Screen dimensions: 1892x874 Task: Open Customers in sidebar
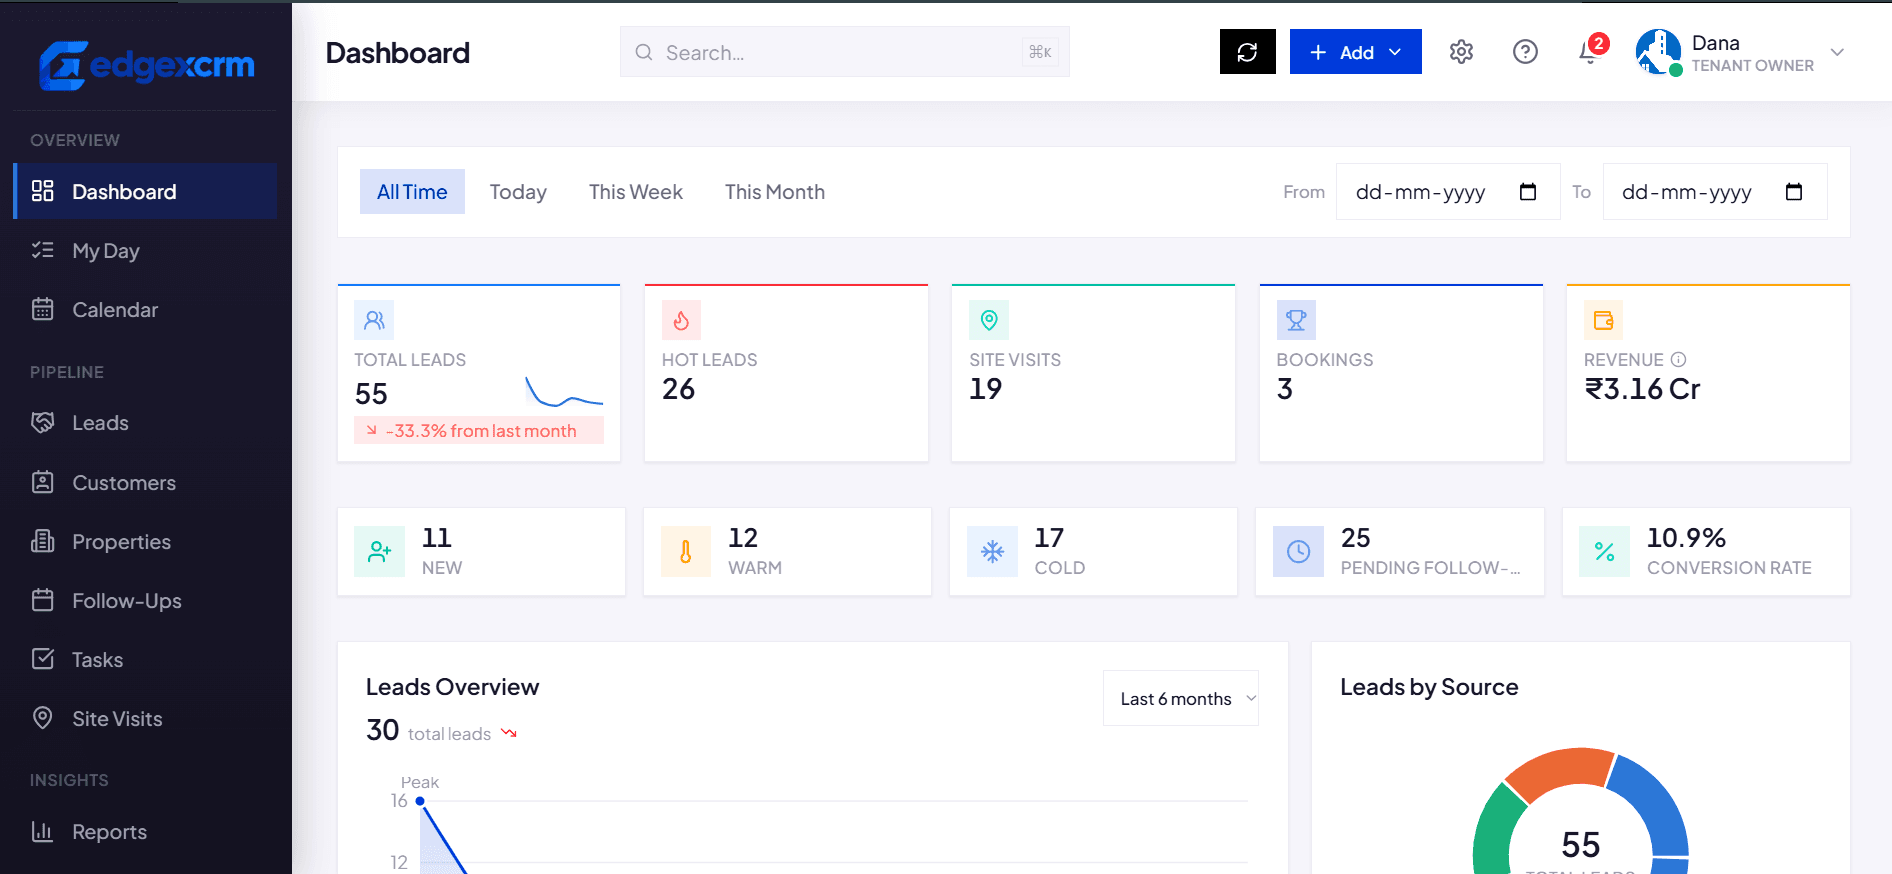pos(145,482)
